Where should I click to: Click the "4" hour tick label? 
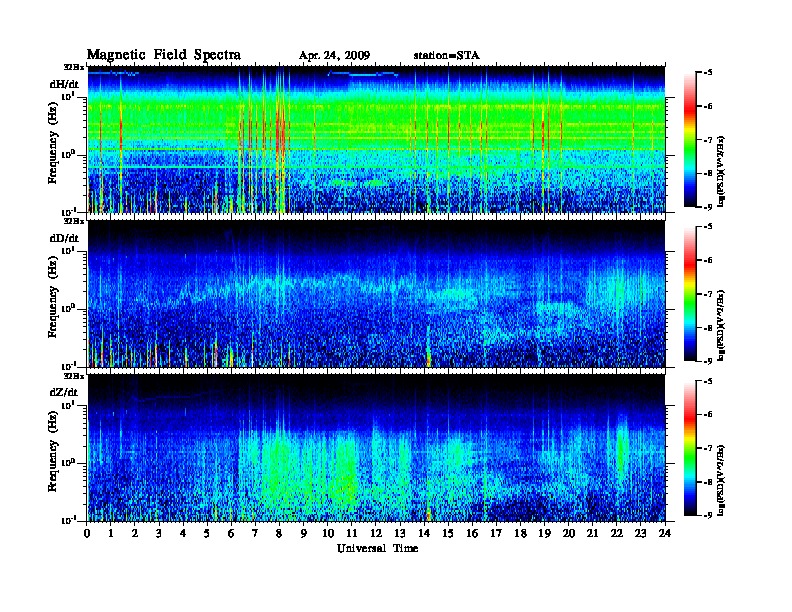coord(183,534)
